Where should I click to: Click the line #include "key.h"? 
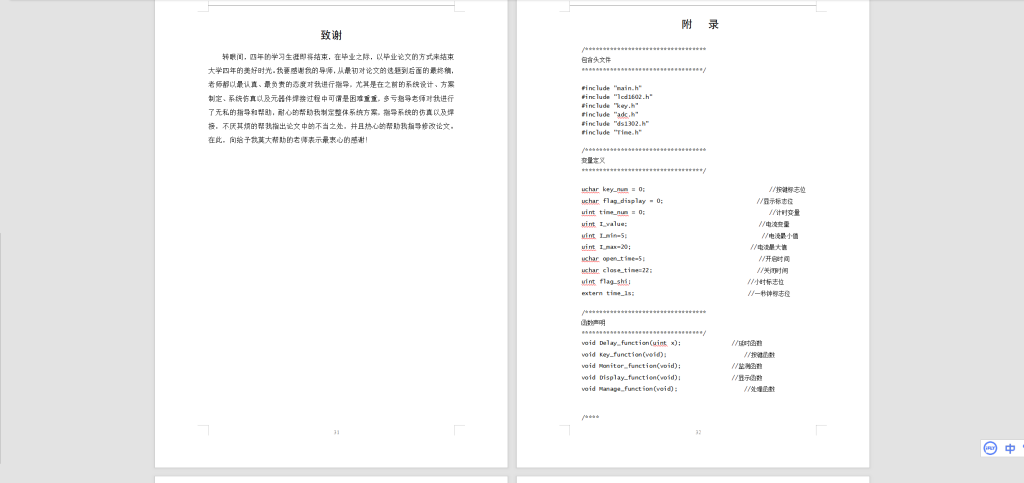pyautogui.click(x=610, y=106)
